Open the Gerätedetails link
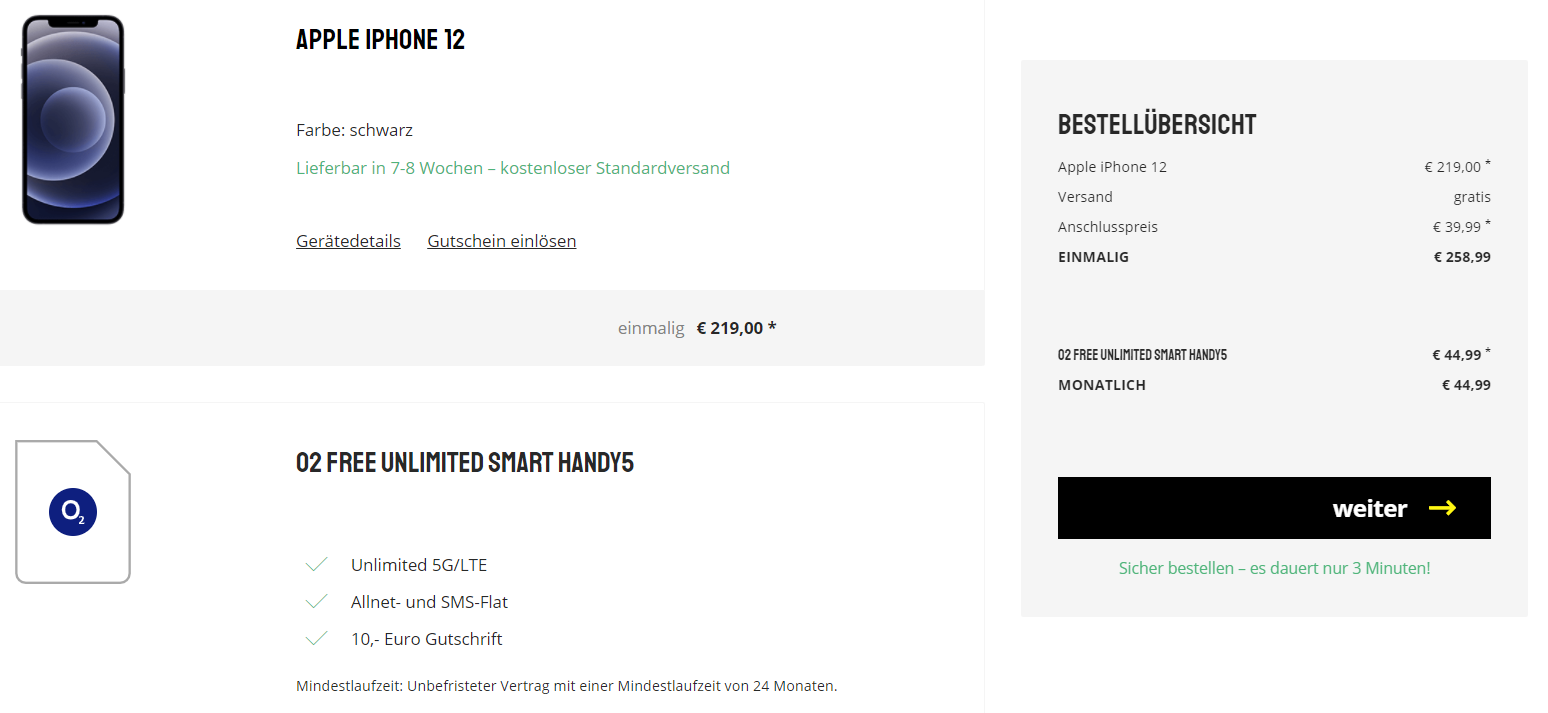The width and height of the screenshot is (1548, 713). coord(348,241)
